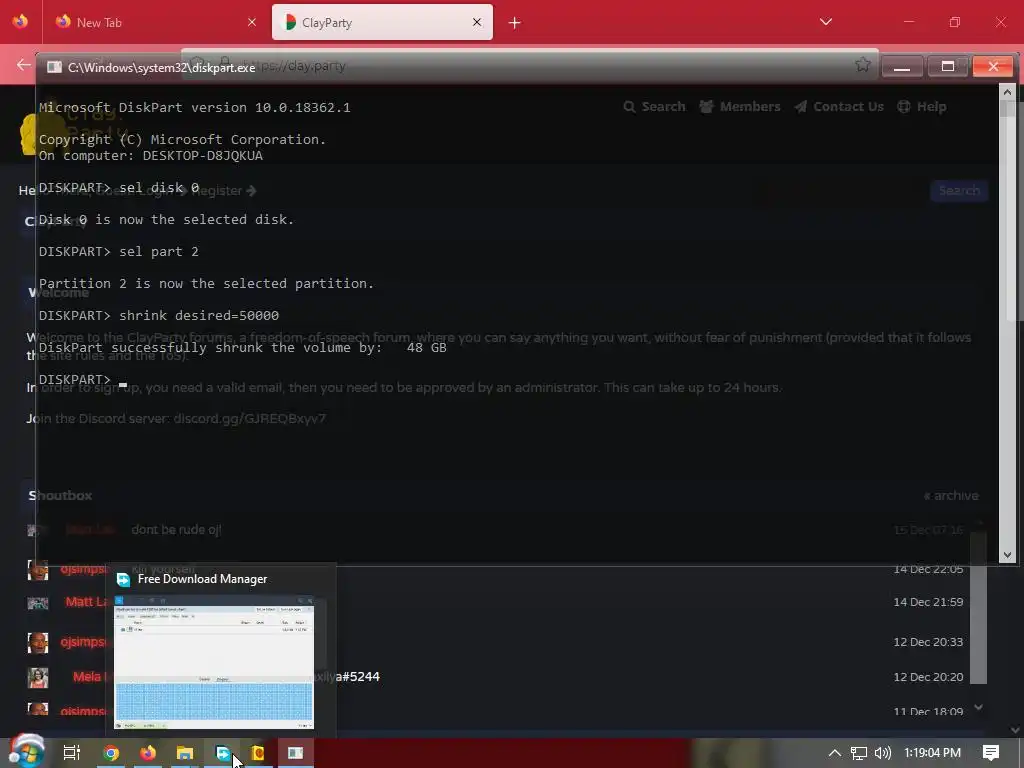Click the ojsimps avatar beside 12 Dec 20:33
The height and width of the screenshot is (768, 1024).
pyautogui.click(x=38, y=643)
